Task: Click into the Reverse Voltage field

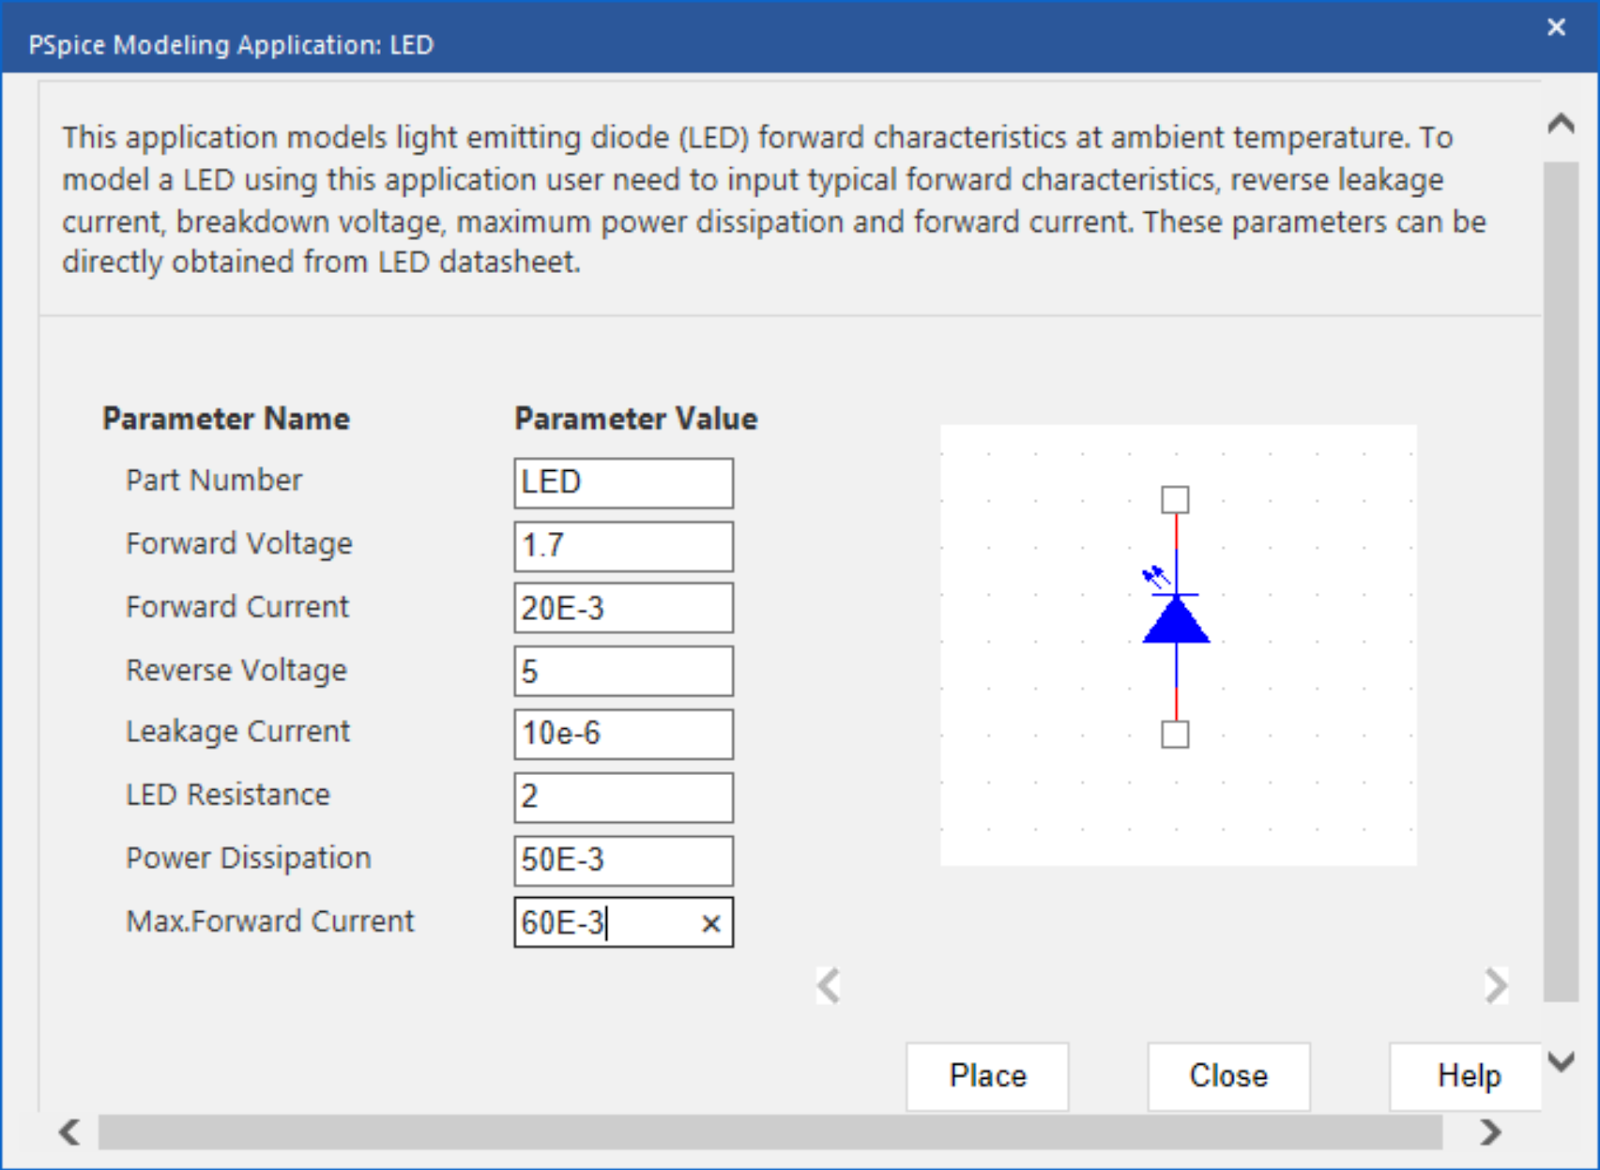Action: click(x=623, y=671)
